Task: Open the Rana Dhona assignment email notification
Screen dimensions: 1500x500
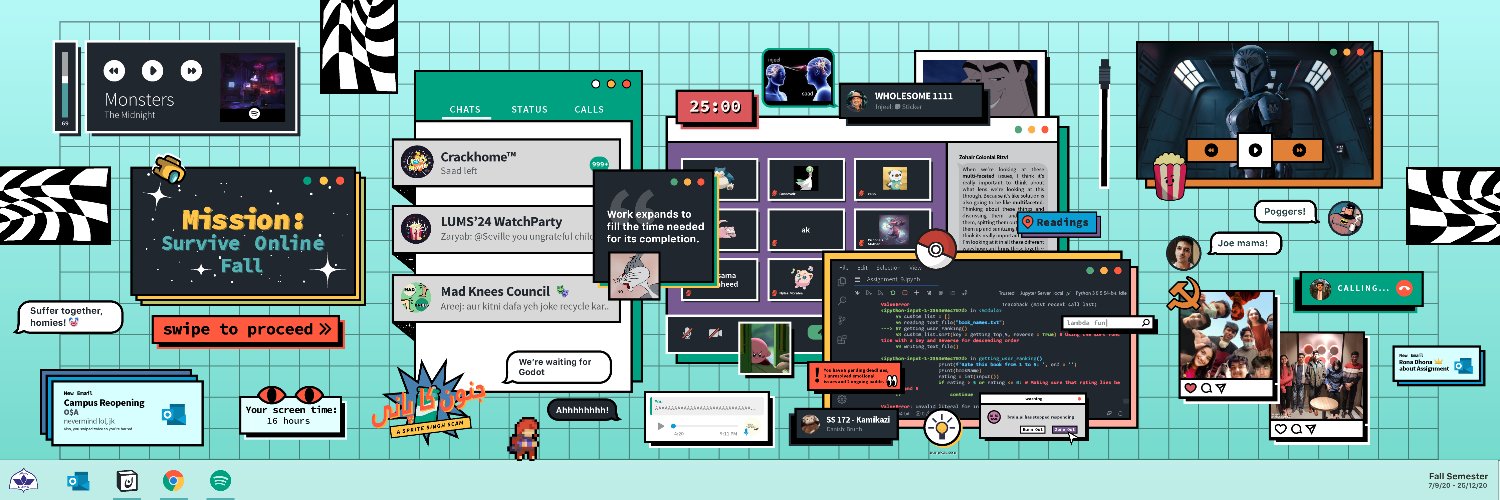Action: click(1436, 366)
